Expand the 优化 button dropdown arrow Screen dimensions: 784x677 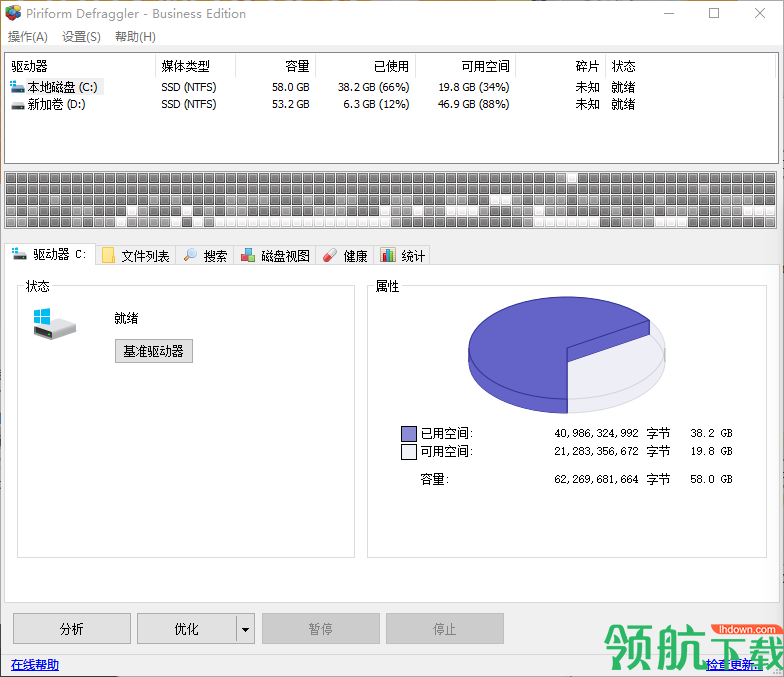tap(245, 629)
